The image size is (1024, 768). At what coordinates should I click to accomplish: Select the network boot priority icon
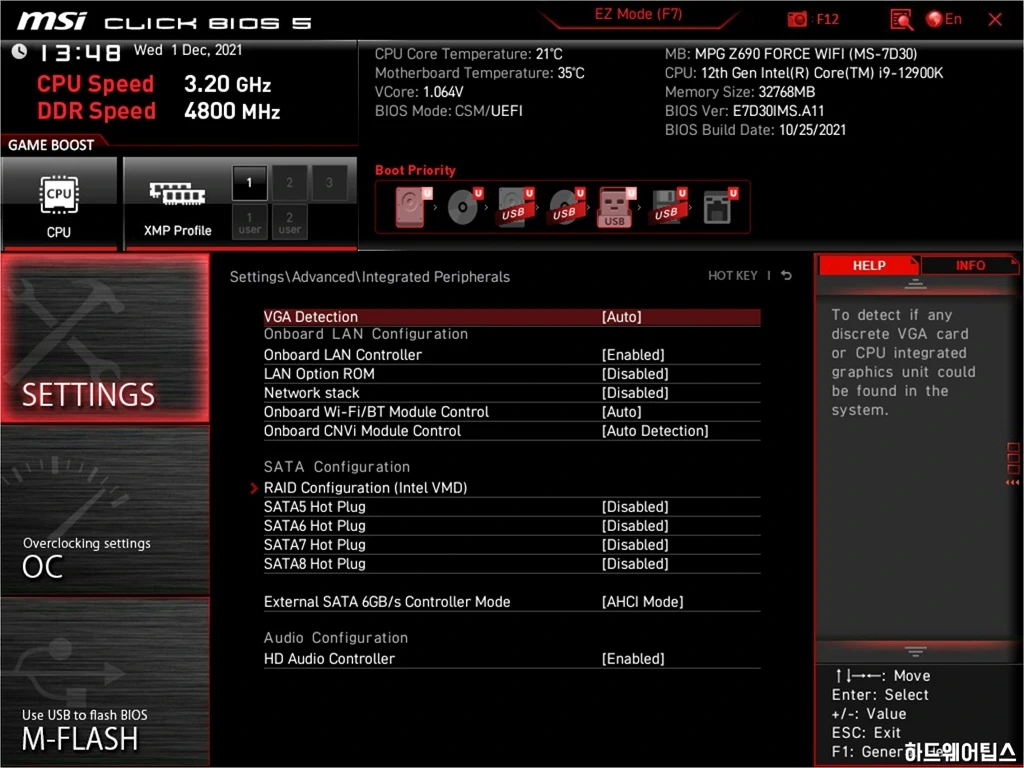720,207
